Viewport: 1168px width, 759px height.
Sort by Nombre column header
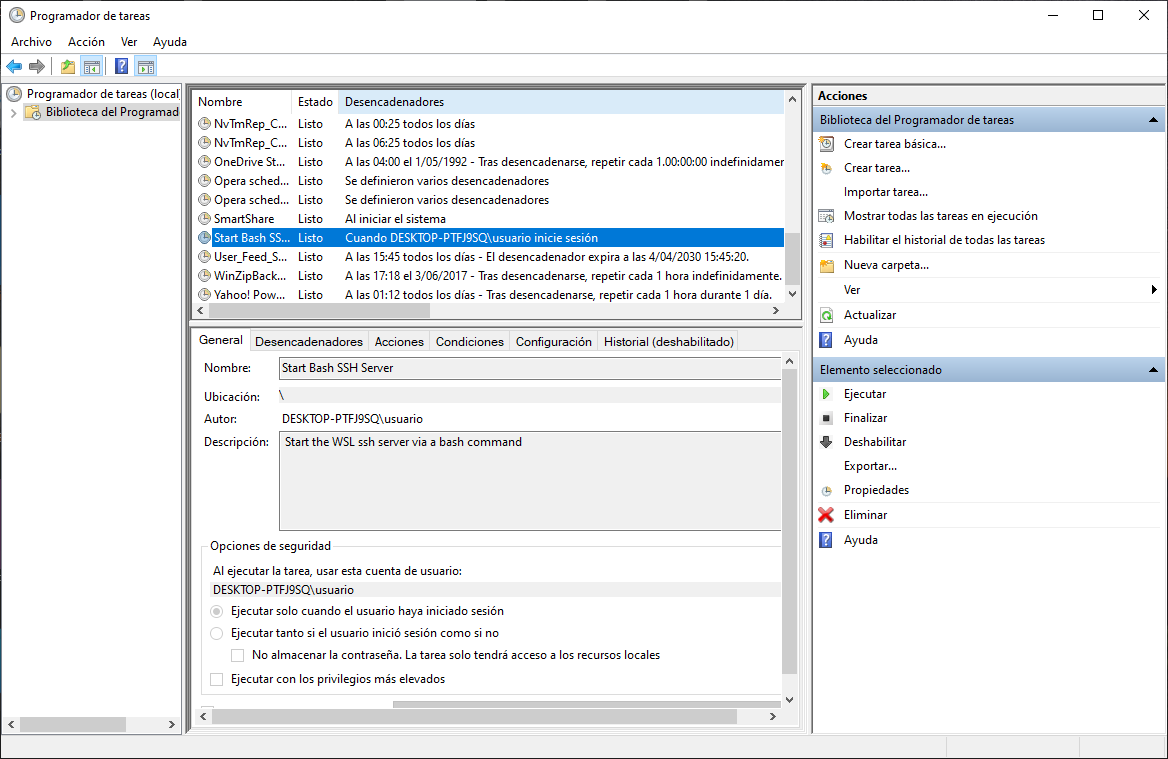coord(242,102)
